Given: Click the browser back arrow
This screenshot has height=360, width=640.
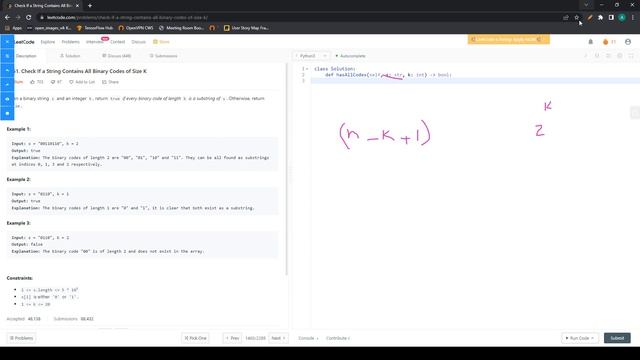Looking at the screenshot, I should [7, 18].
